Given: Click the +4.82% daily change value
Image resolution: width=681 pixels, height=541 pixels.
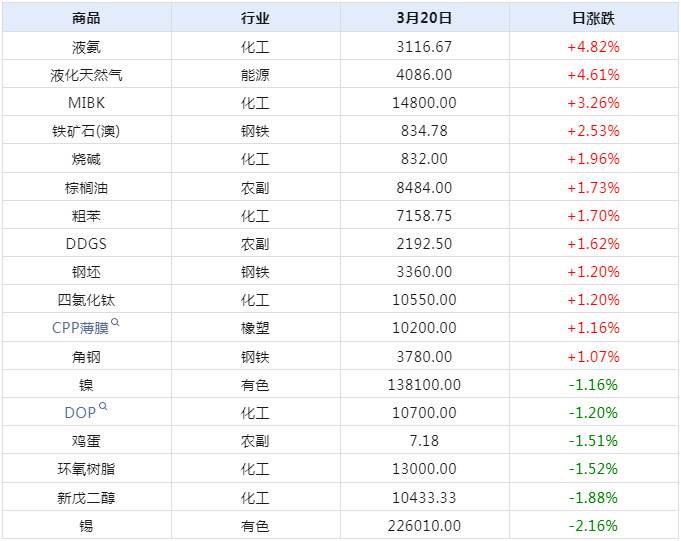Looking at the screenshot, I should 593,46.
